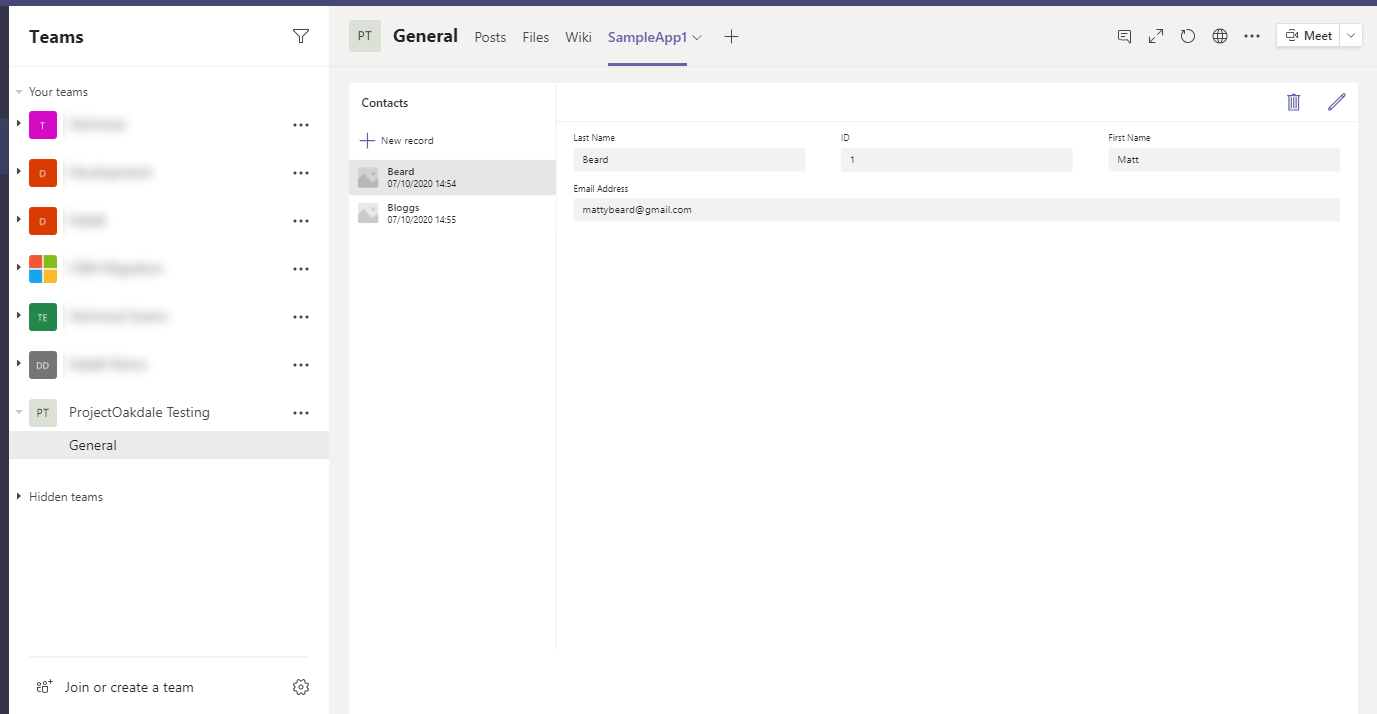Click the Email Address field
The height and width of the screenshot is (714, 1377).
957,210
